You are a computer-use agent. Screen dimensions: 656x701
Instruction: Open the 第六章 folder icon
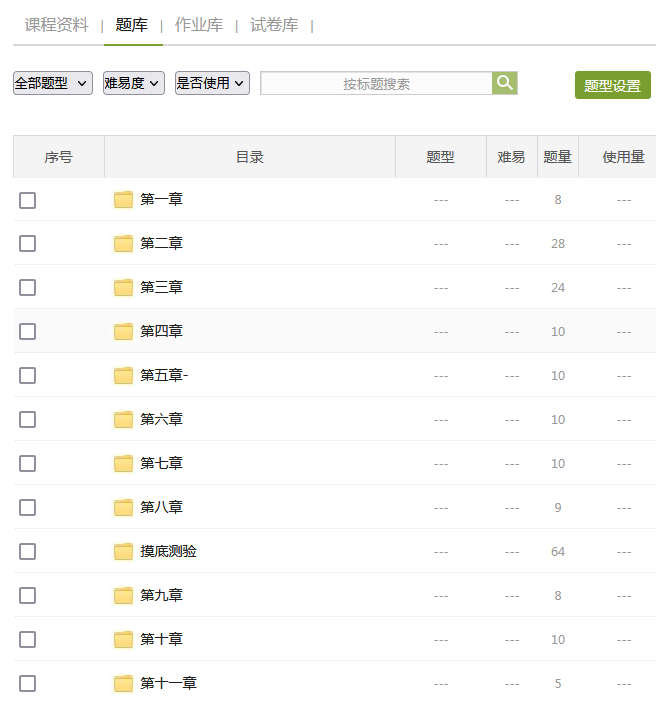(123, 419)
